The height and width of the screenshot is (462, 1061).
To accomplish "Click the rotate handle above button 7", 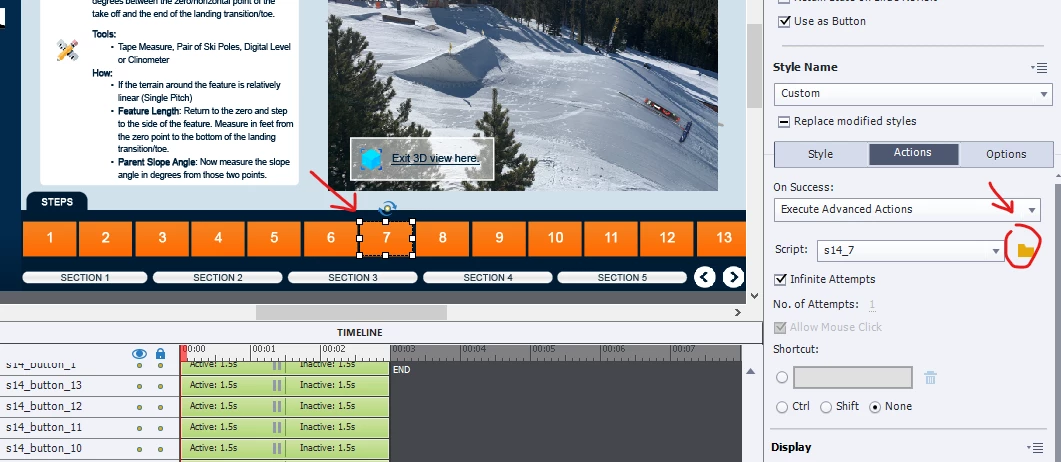I will 386,208.
